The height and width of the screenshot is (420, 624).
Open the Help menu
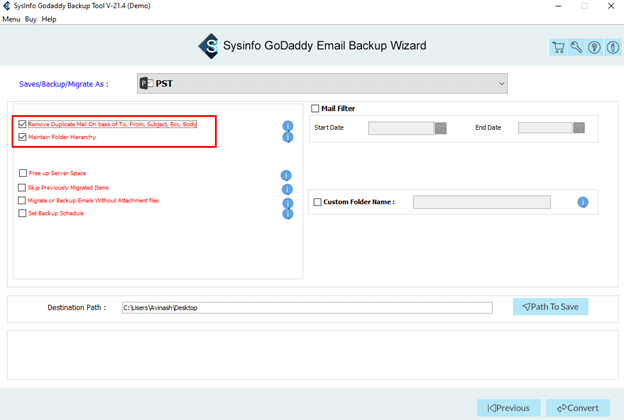[49, 19]
